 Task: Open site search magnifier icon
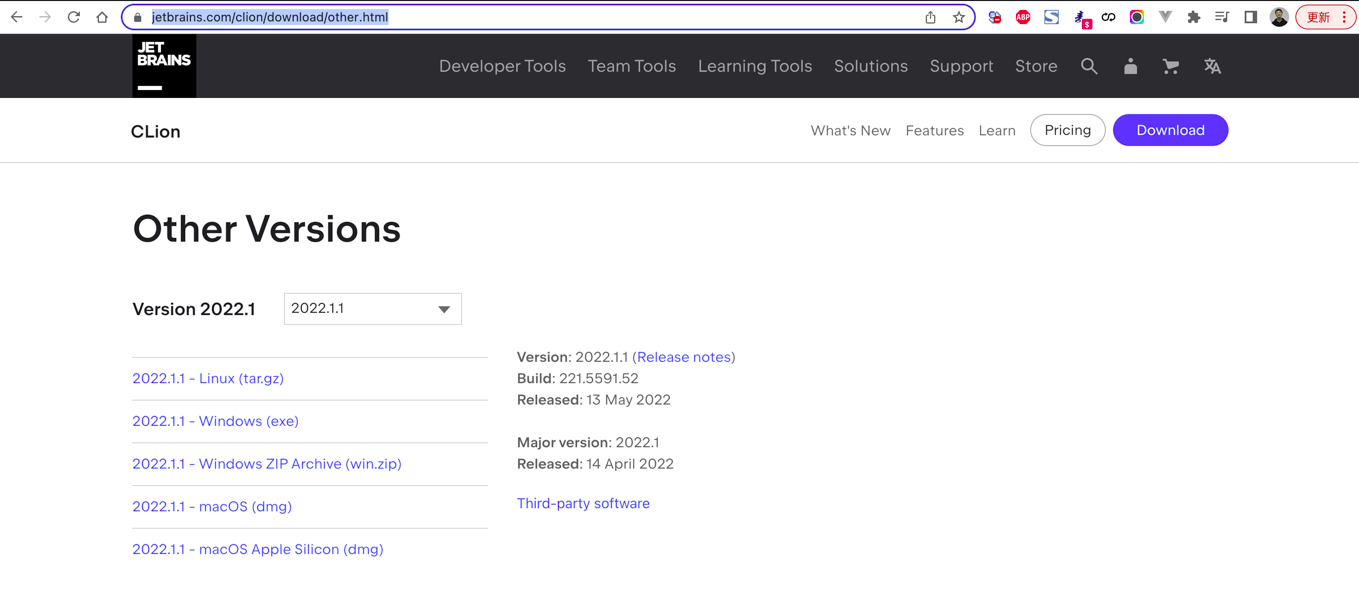[x=1089, y=66]
